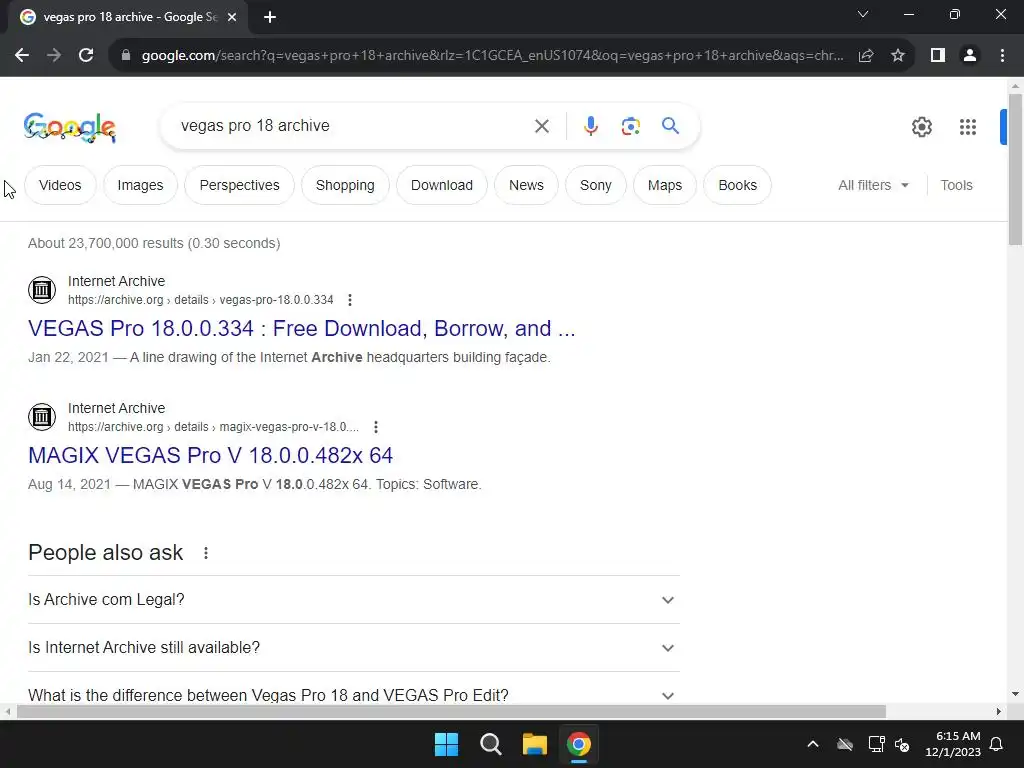Clear the search box text
Image resolution: width=1024 pixels, height=768 pixels.
(x=542, y=126)
